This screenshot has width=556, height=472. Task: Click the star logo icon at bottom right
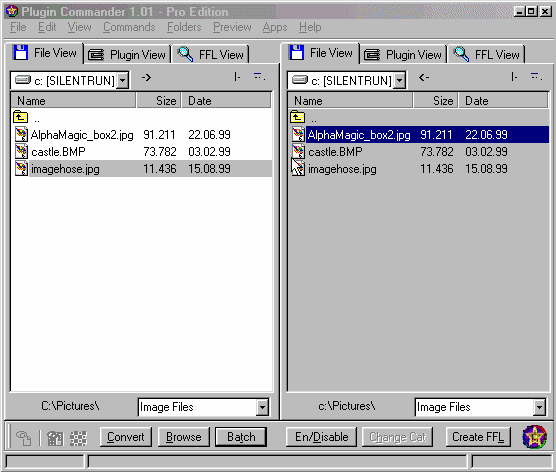pyautogui.click(x=534, y=437)
